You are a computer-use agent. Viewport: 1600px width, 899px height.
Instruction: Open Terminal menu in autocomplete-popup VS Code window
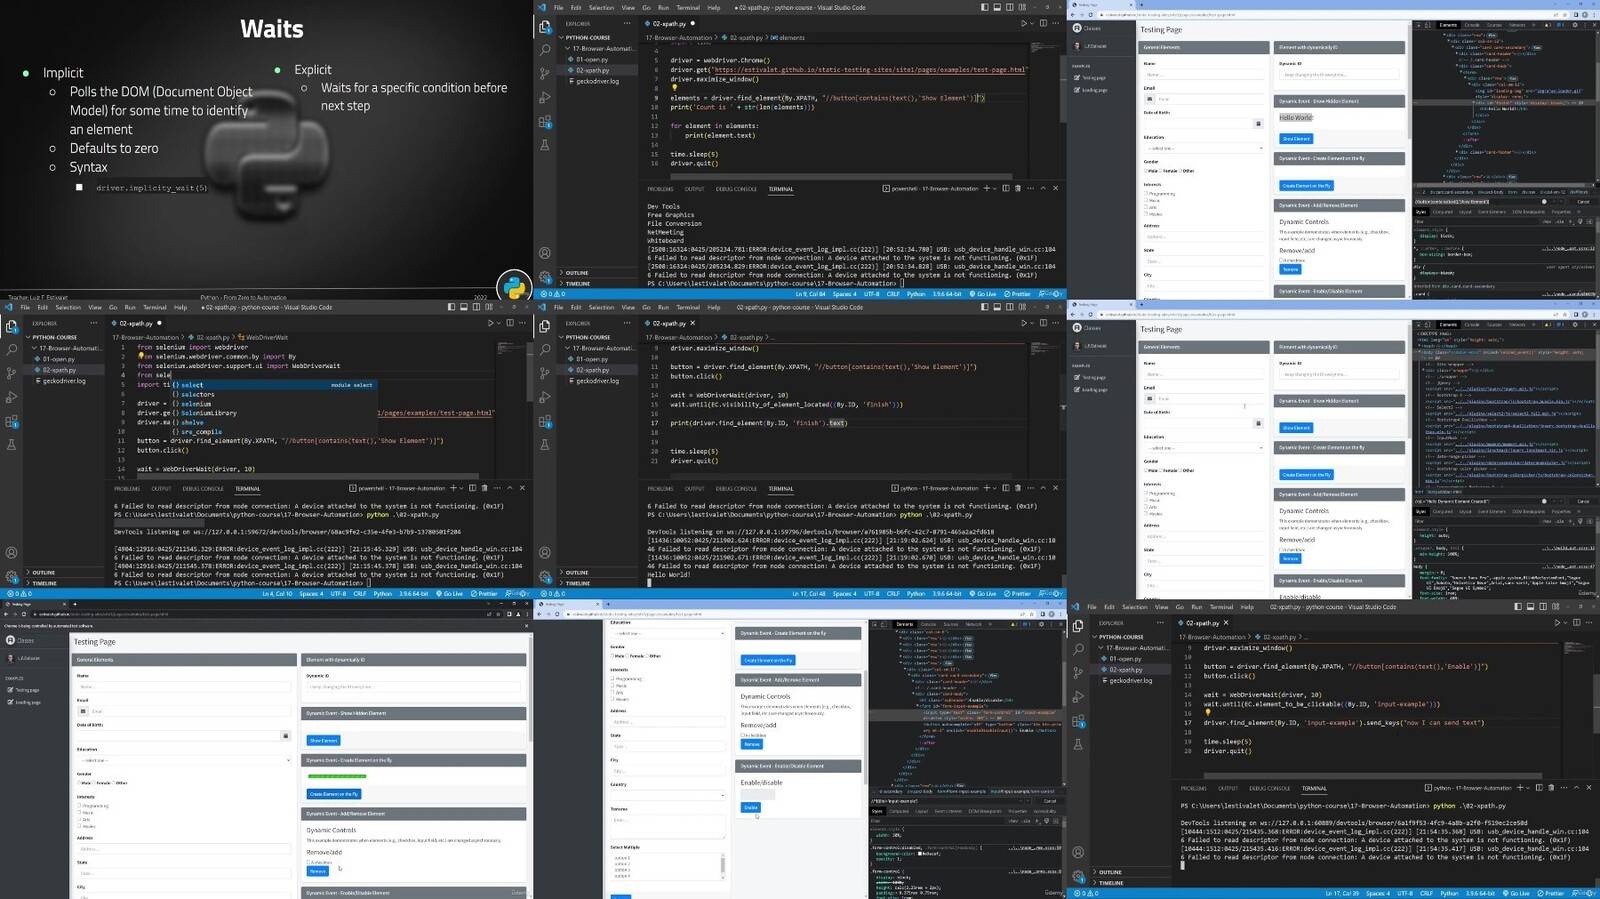(x=155, y=307)
